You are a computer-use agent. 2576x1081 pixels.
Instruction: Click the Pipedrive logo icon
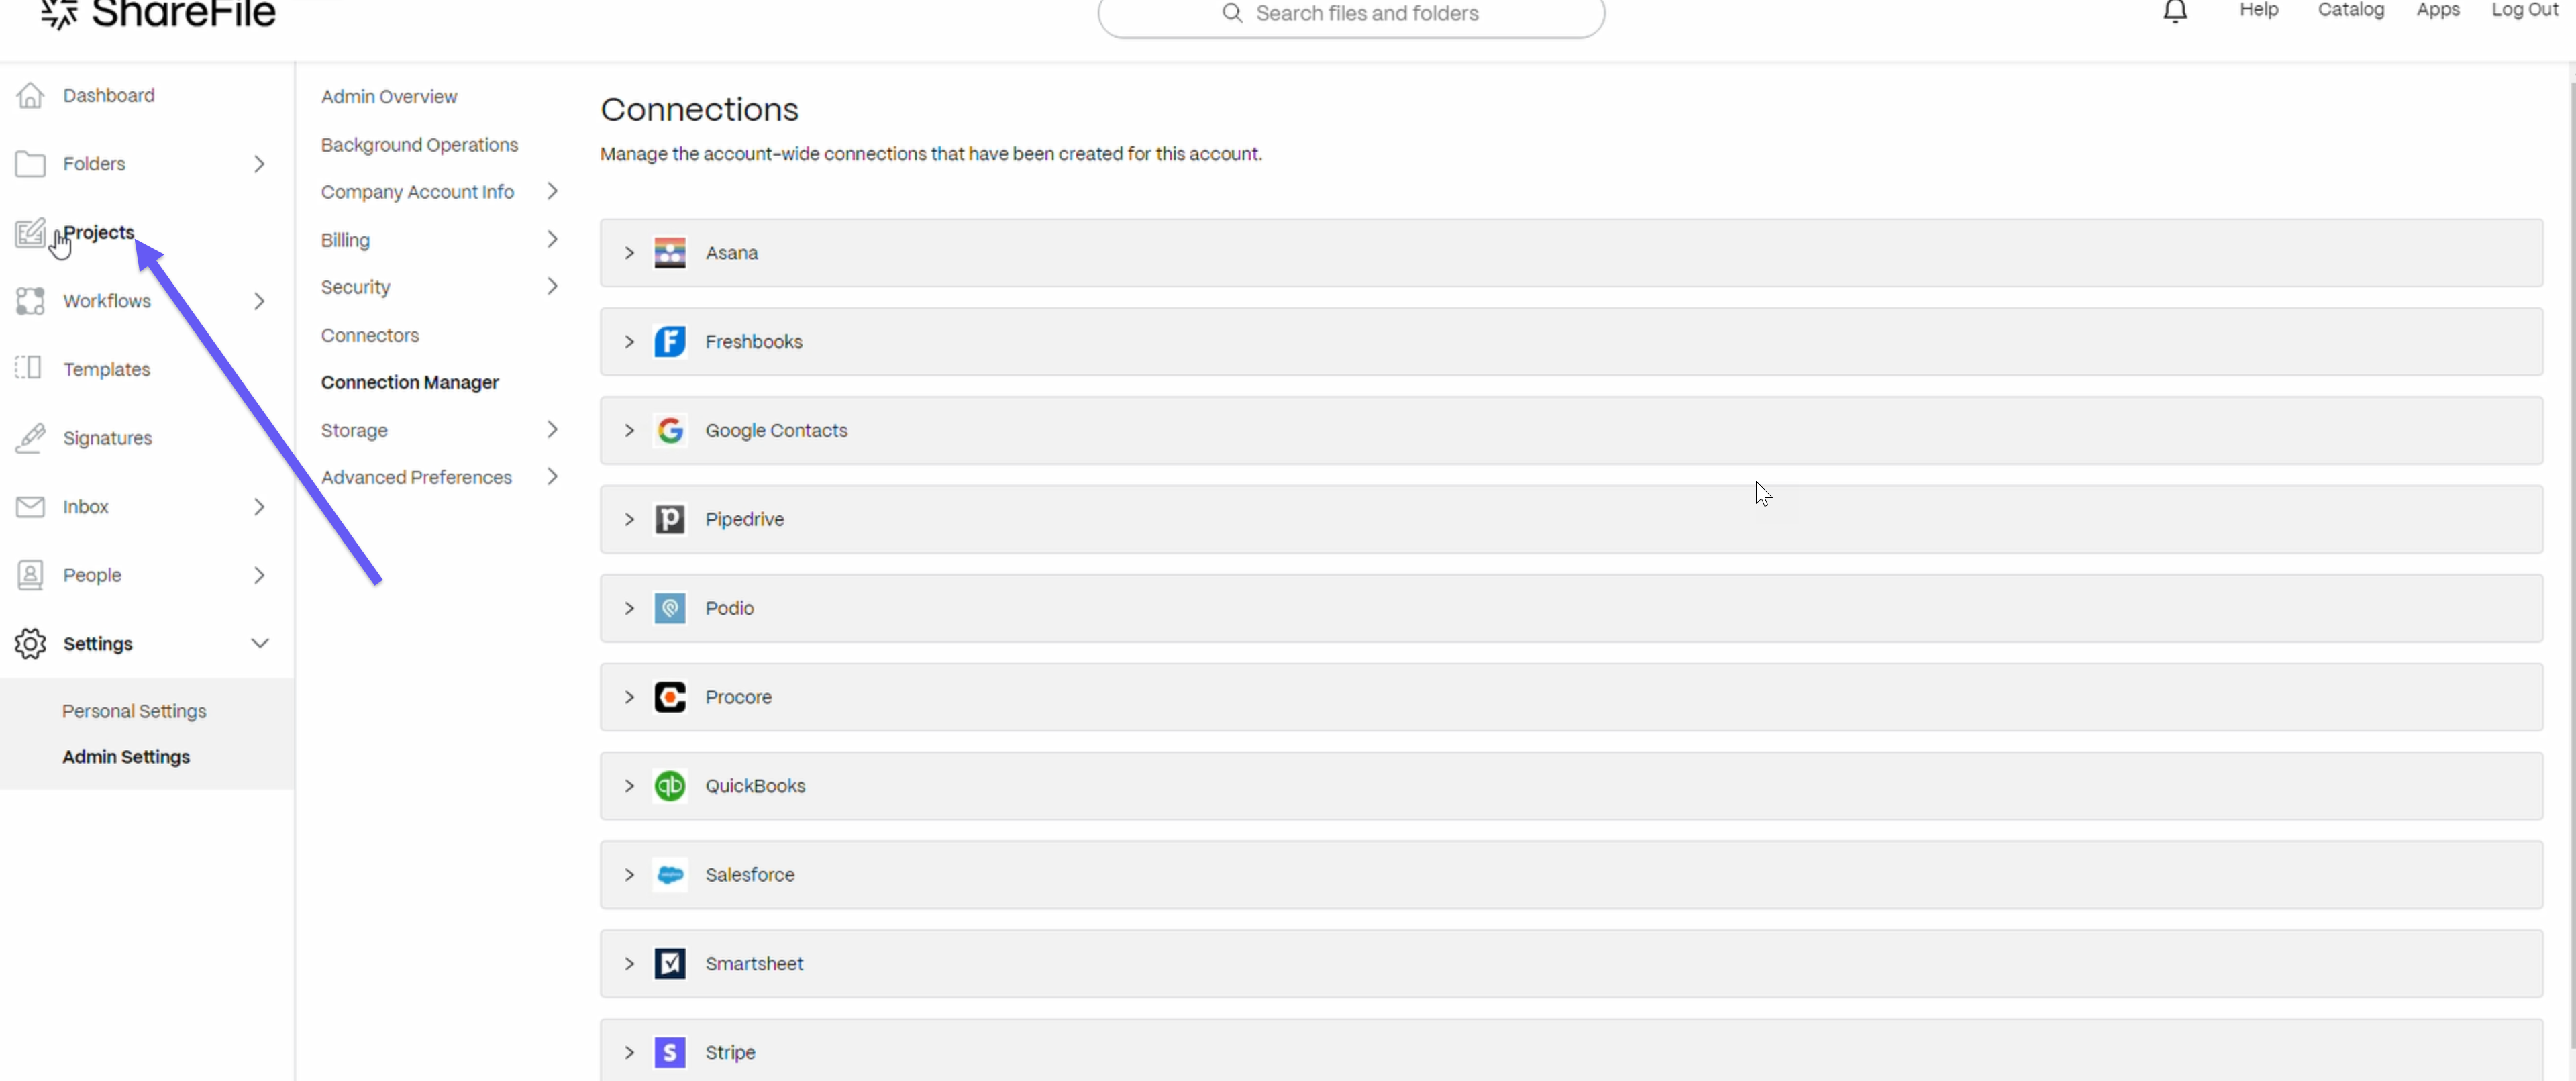coord(670,520)
